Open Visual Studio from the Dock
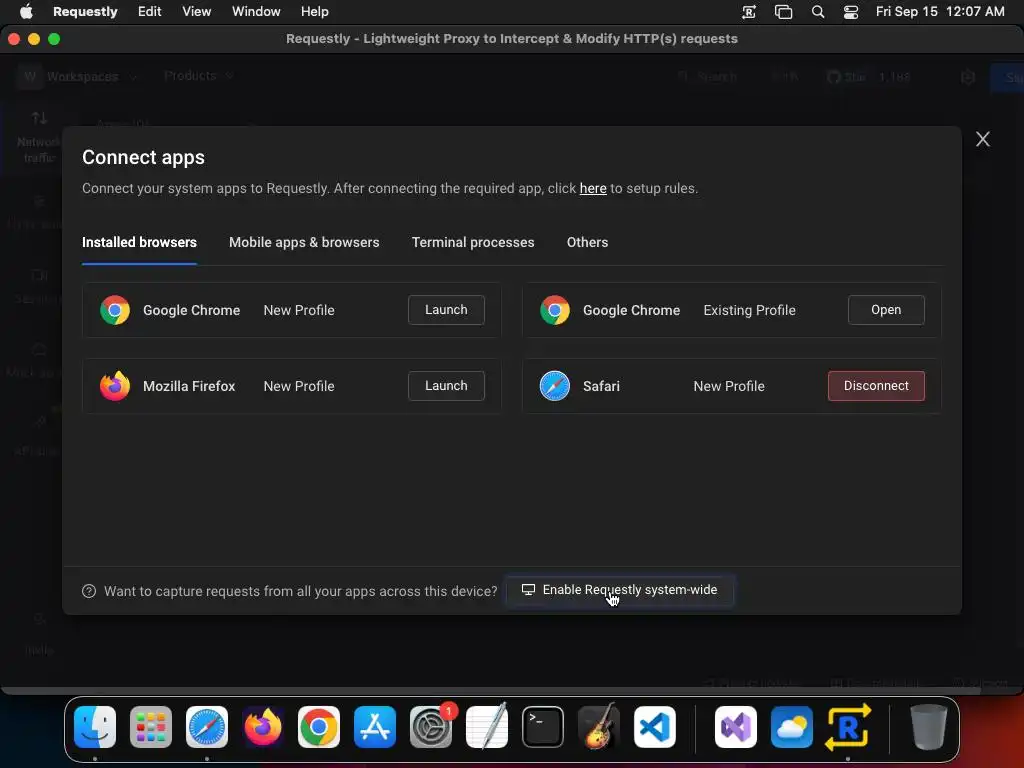 tap(735, 727)
